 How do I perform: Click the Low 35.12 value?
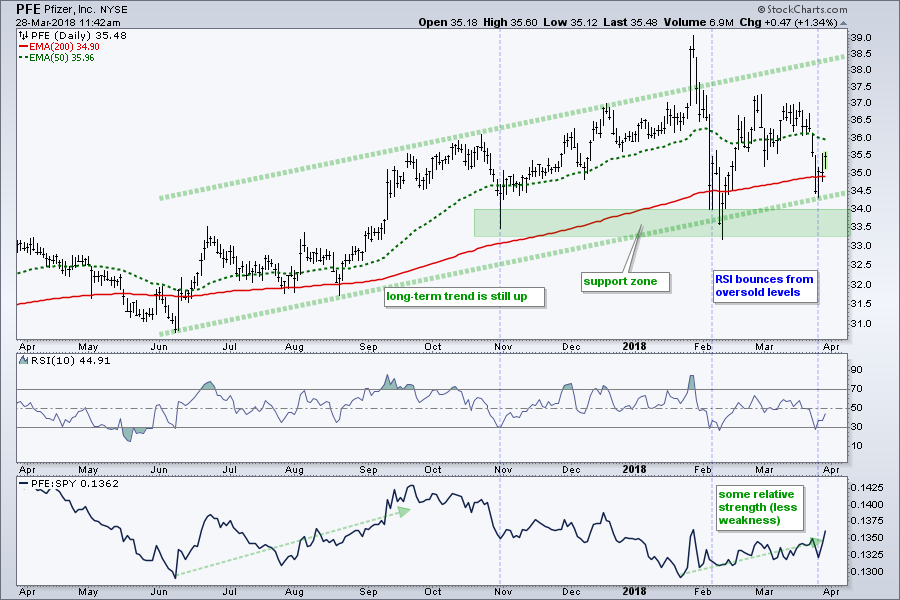click(x=571, y=22)
